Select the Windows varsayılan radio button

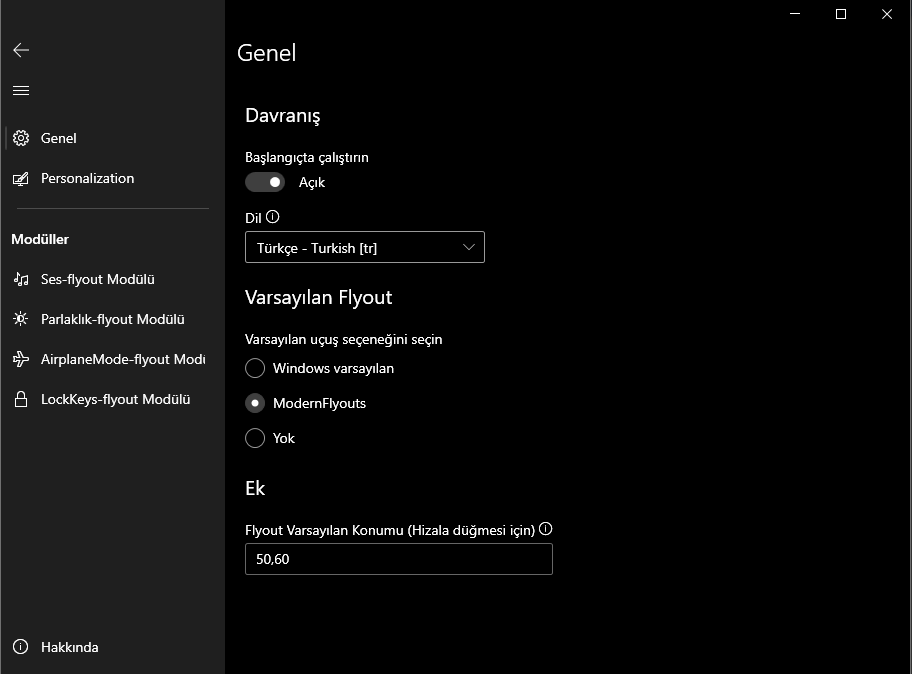[255, 368]
